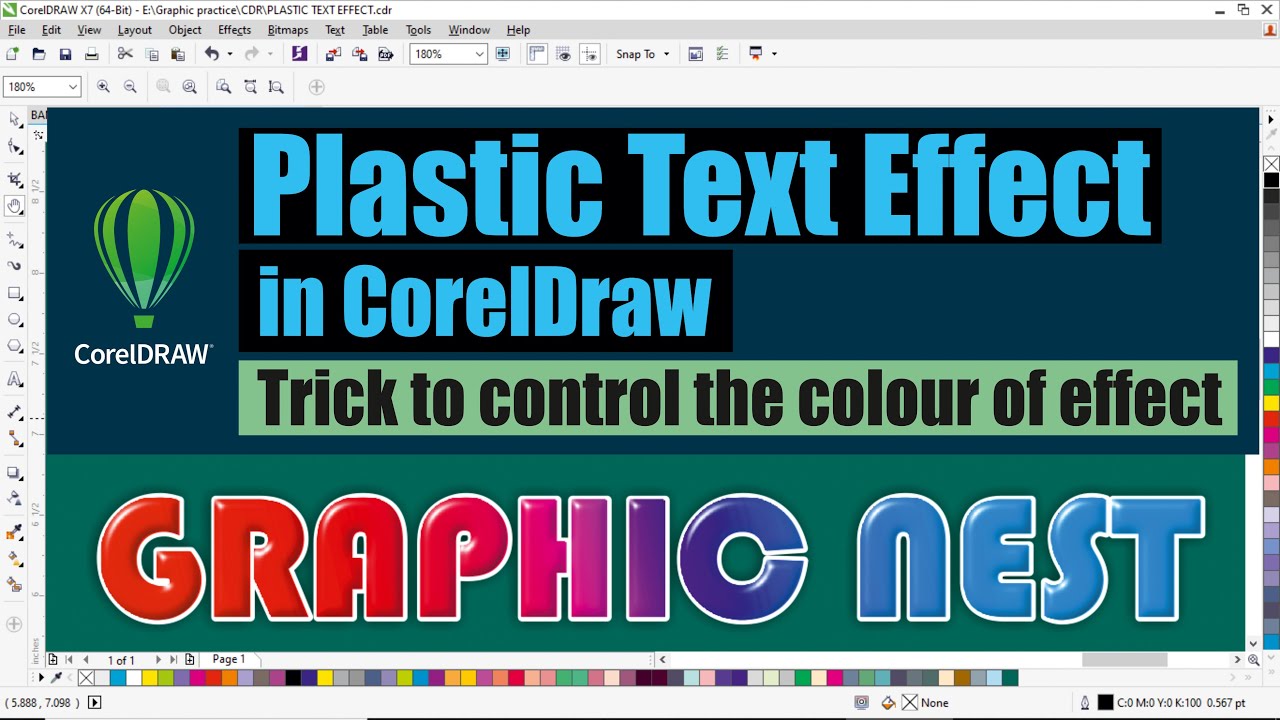Undo the last action

pos(212,54)
